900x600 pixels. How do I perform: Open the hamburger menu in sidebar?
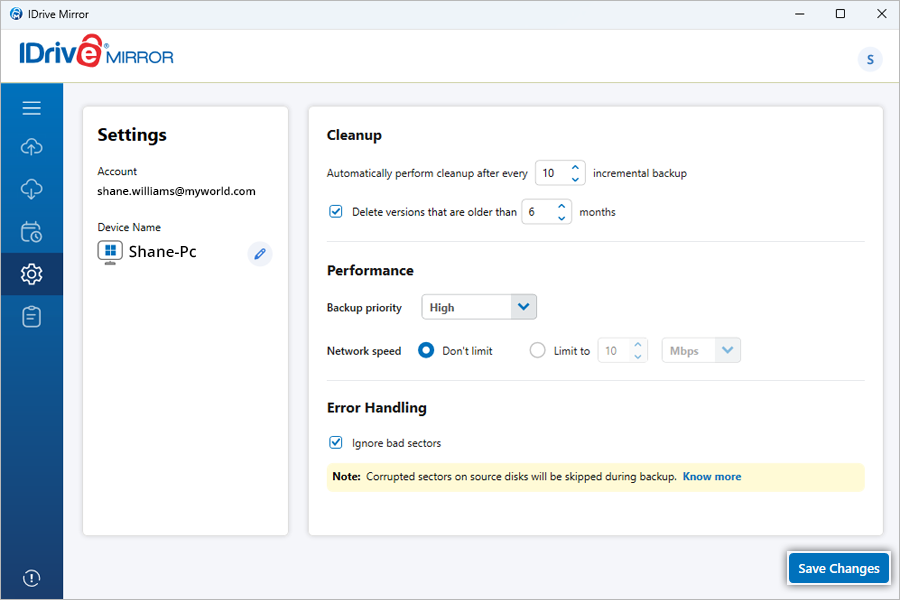tap(31, 108)
